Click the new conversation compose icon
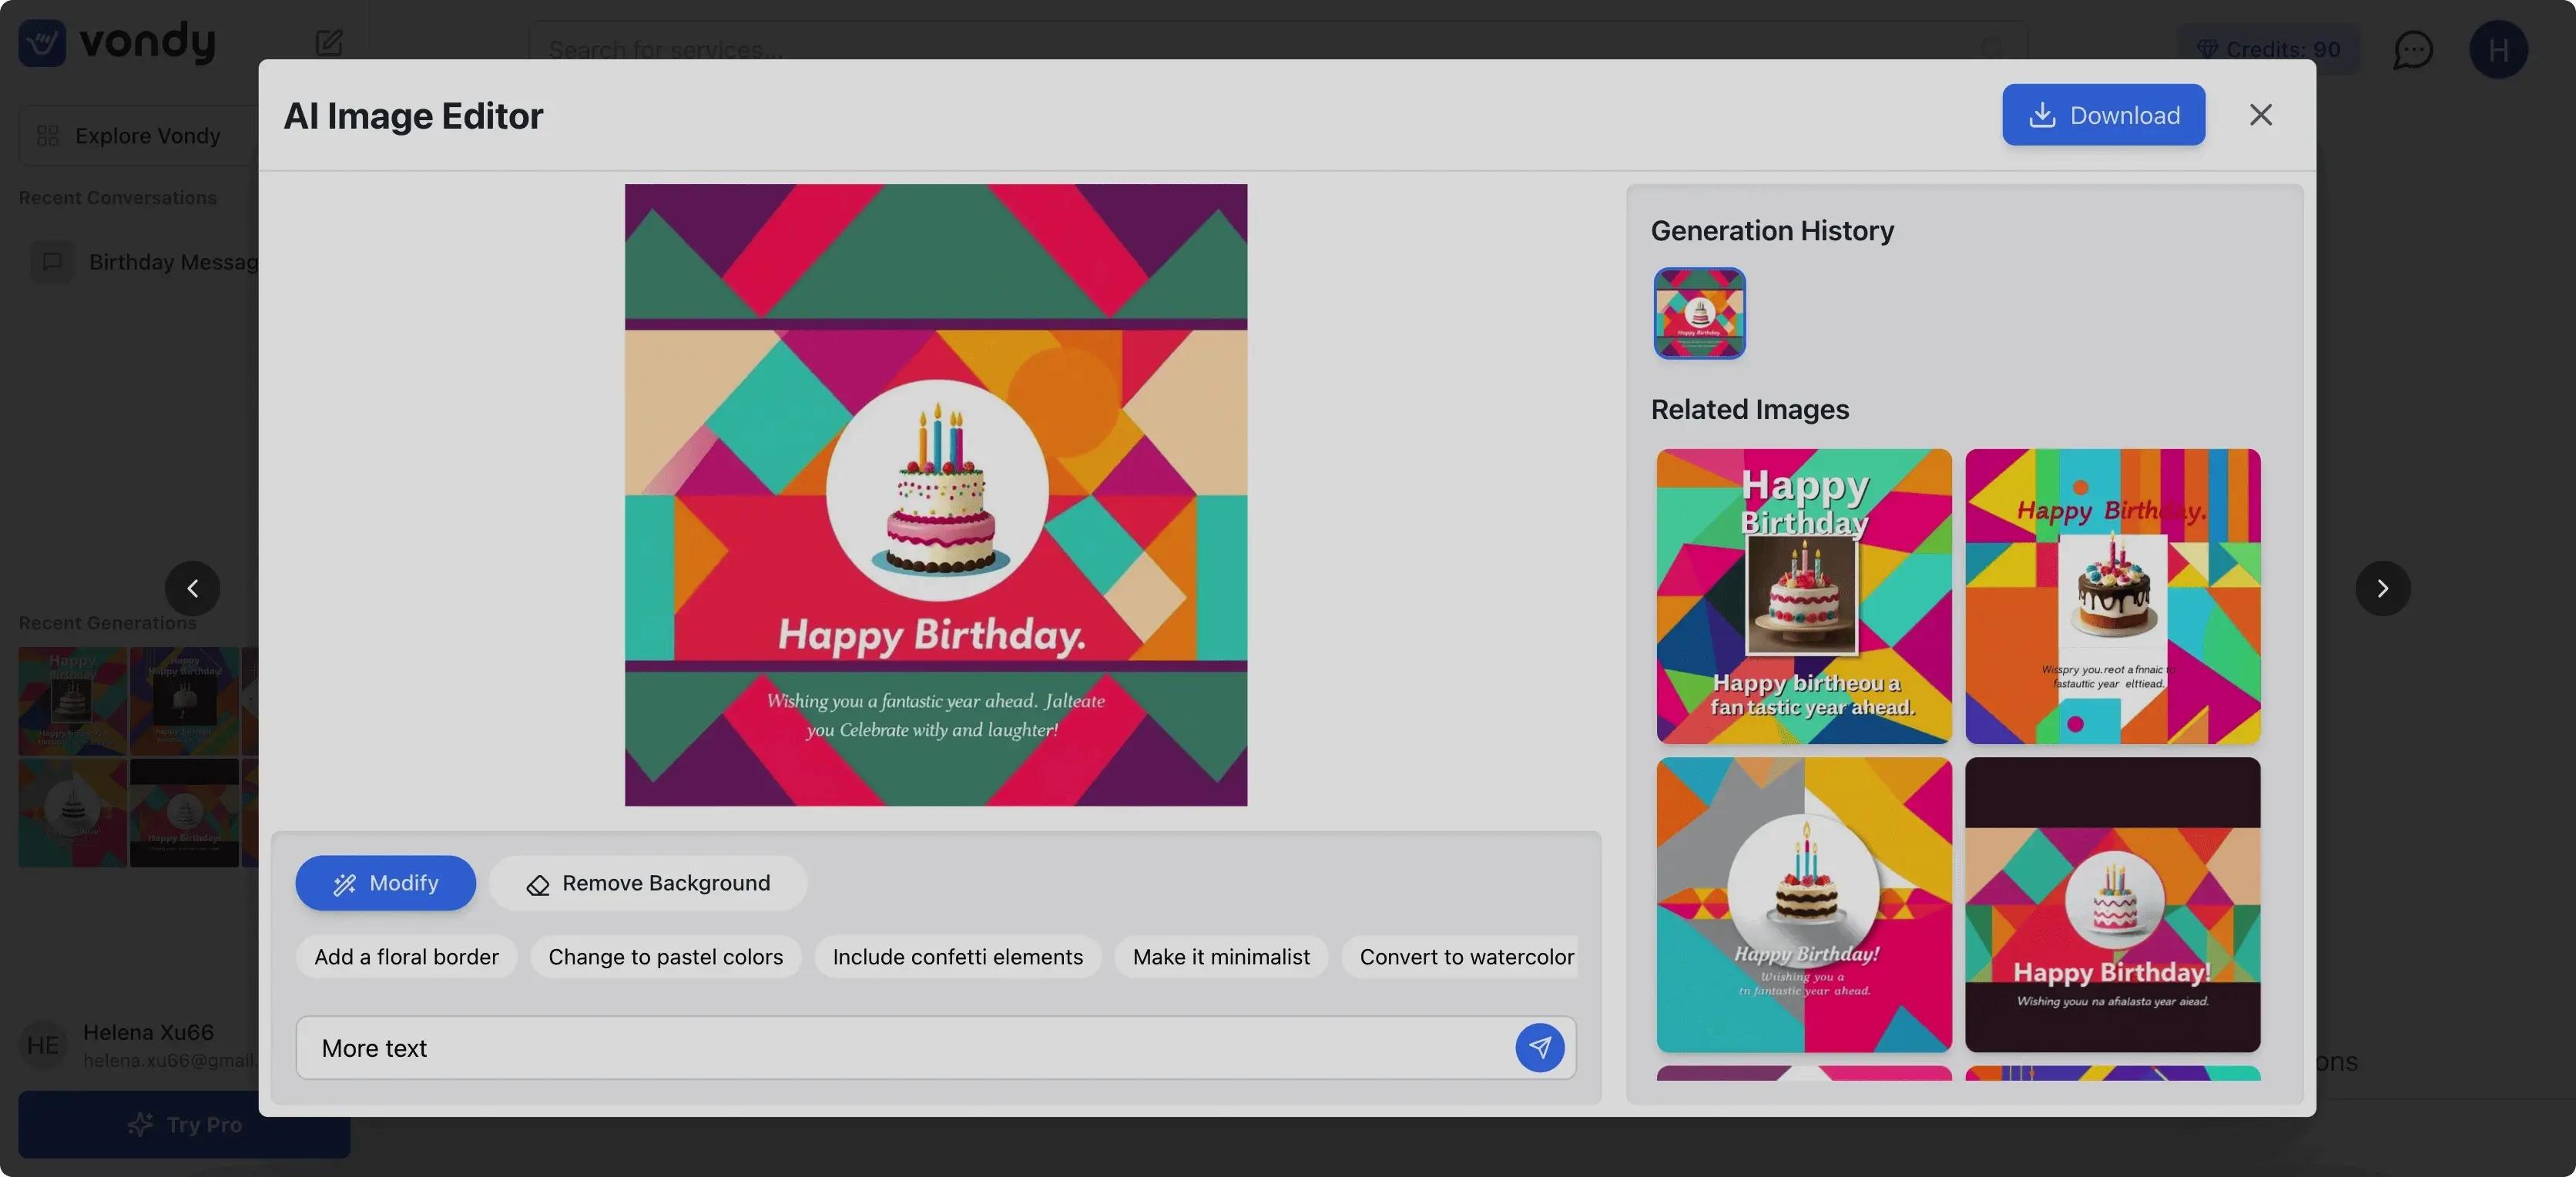 [x=329, y=42]
